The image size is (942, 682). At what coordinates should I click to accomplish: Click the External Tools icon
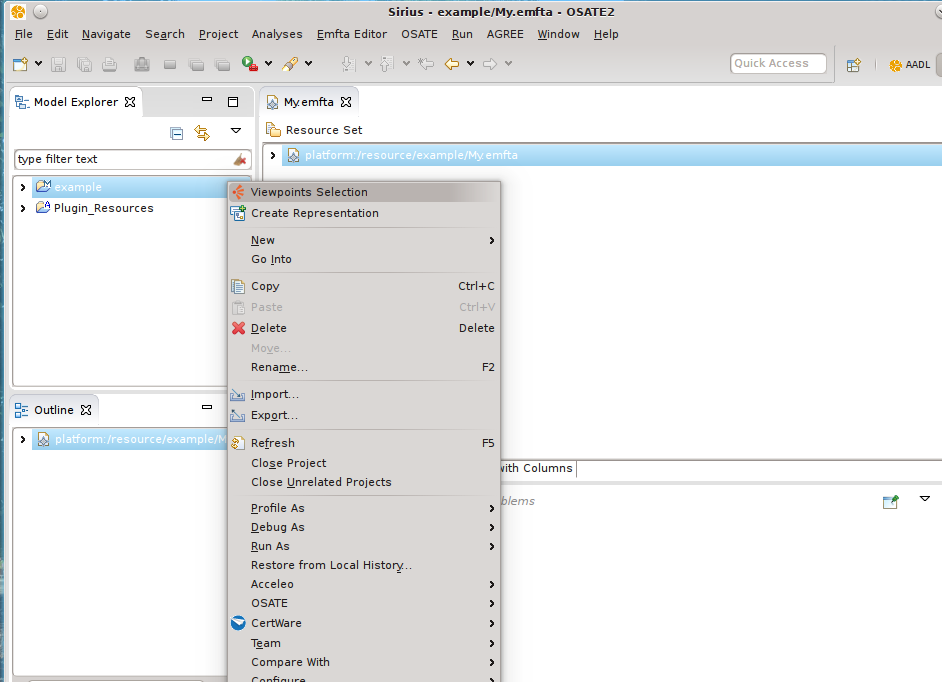[290, 64]
